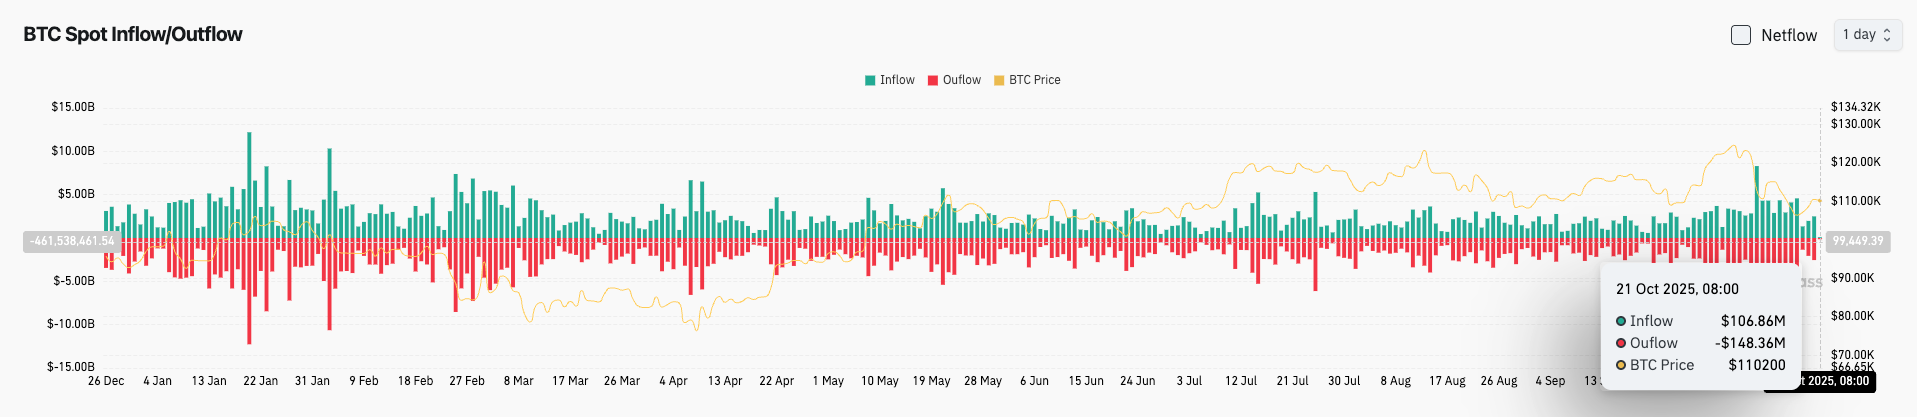1917x417 pixels.
Task: Click the up-down chevron beside 1 day
Action: point(1887,35)
